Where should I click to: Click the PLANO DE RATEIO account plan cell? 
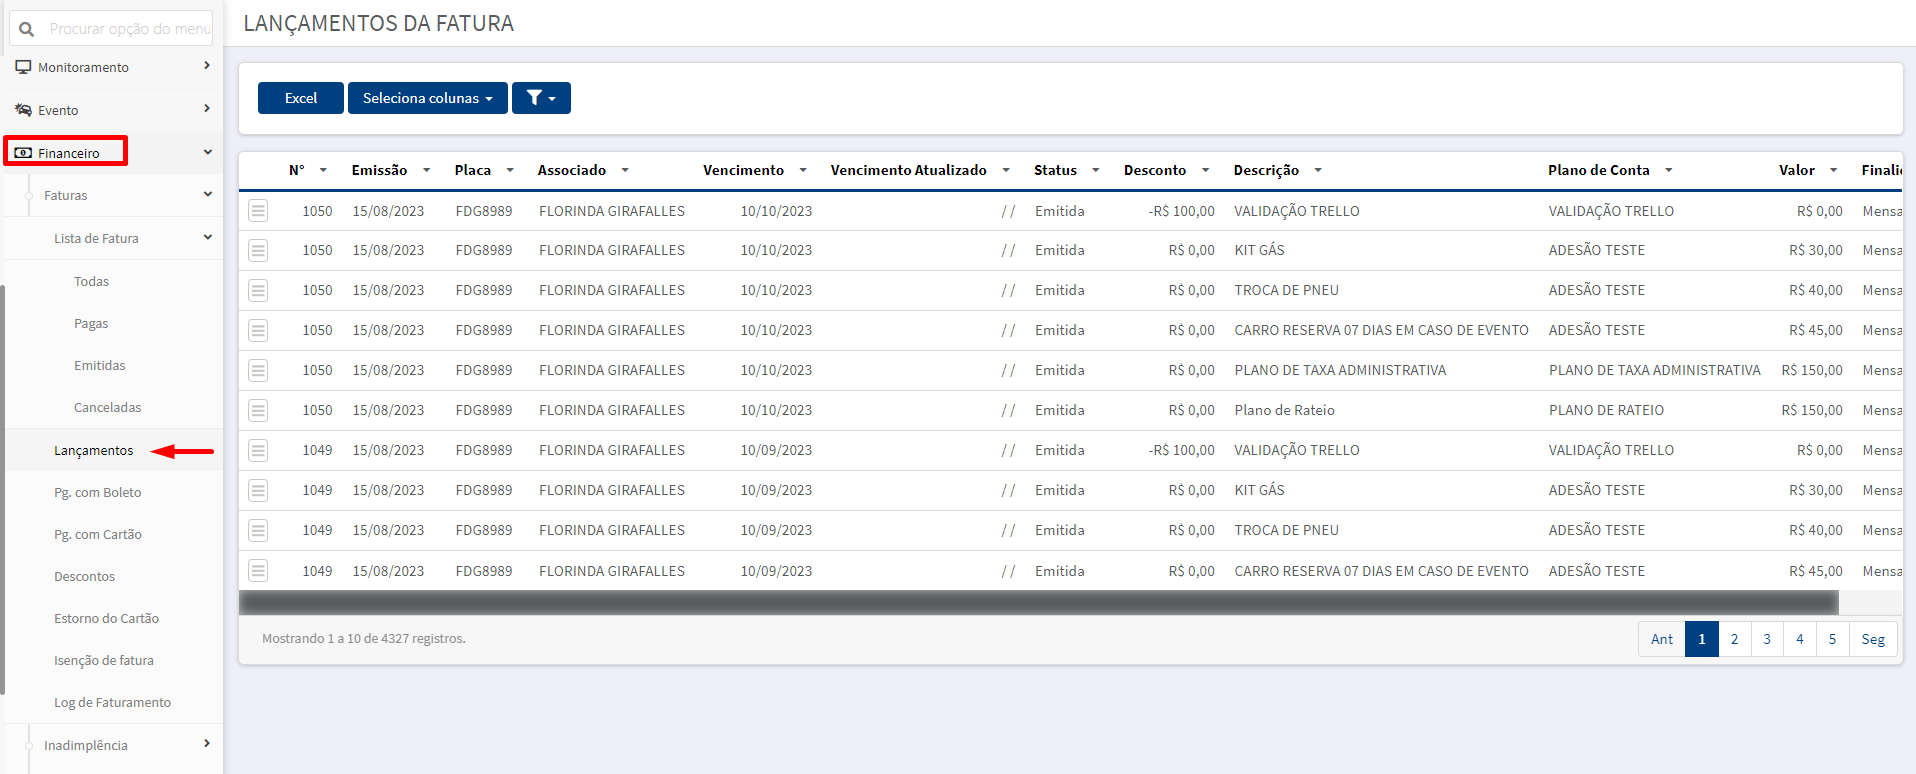[x=1606, y=410]
